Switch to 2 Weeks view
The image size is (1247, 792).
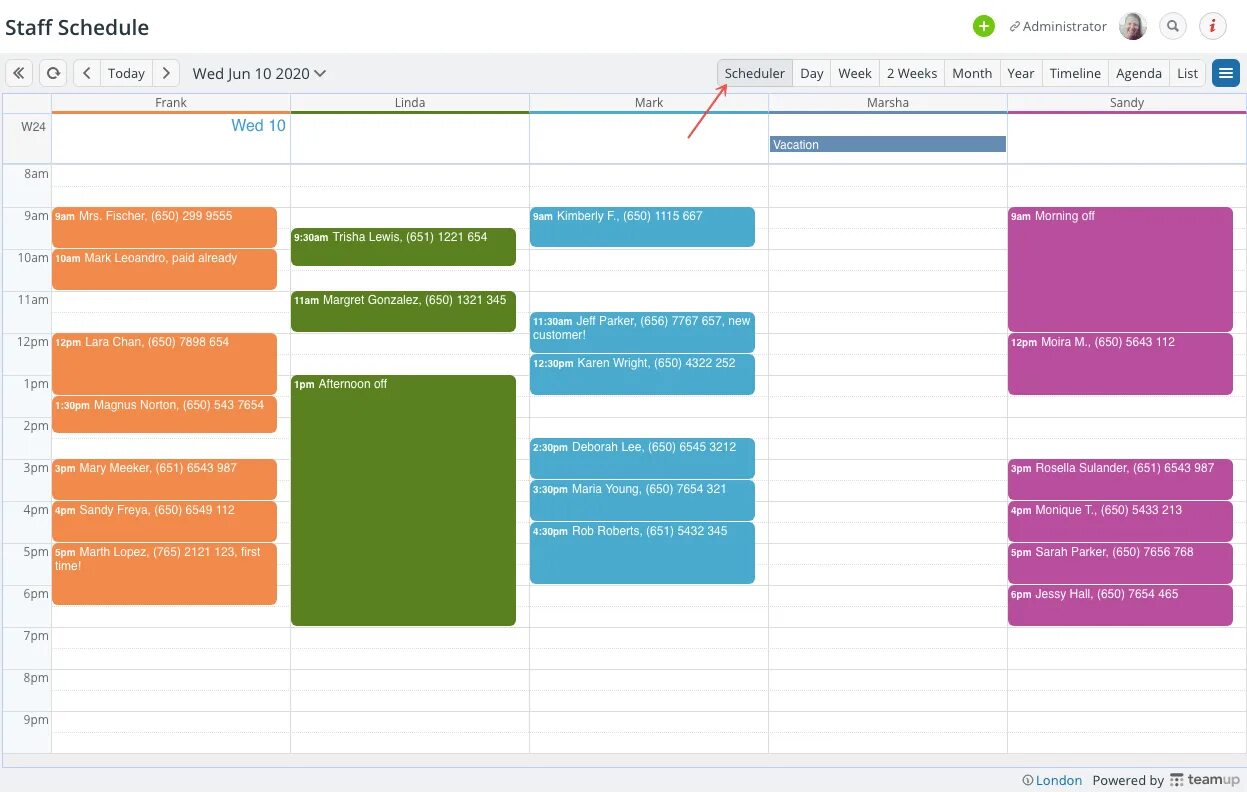coord(912,73)
